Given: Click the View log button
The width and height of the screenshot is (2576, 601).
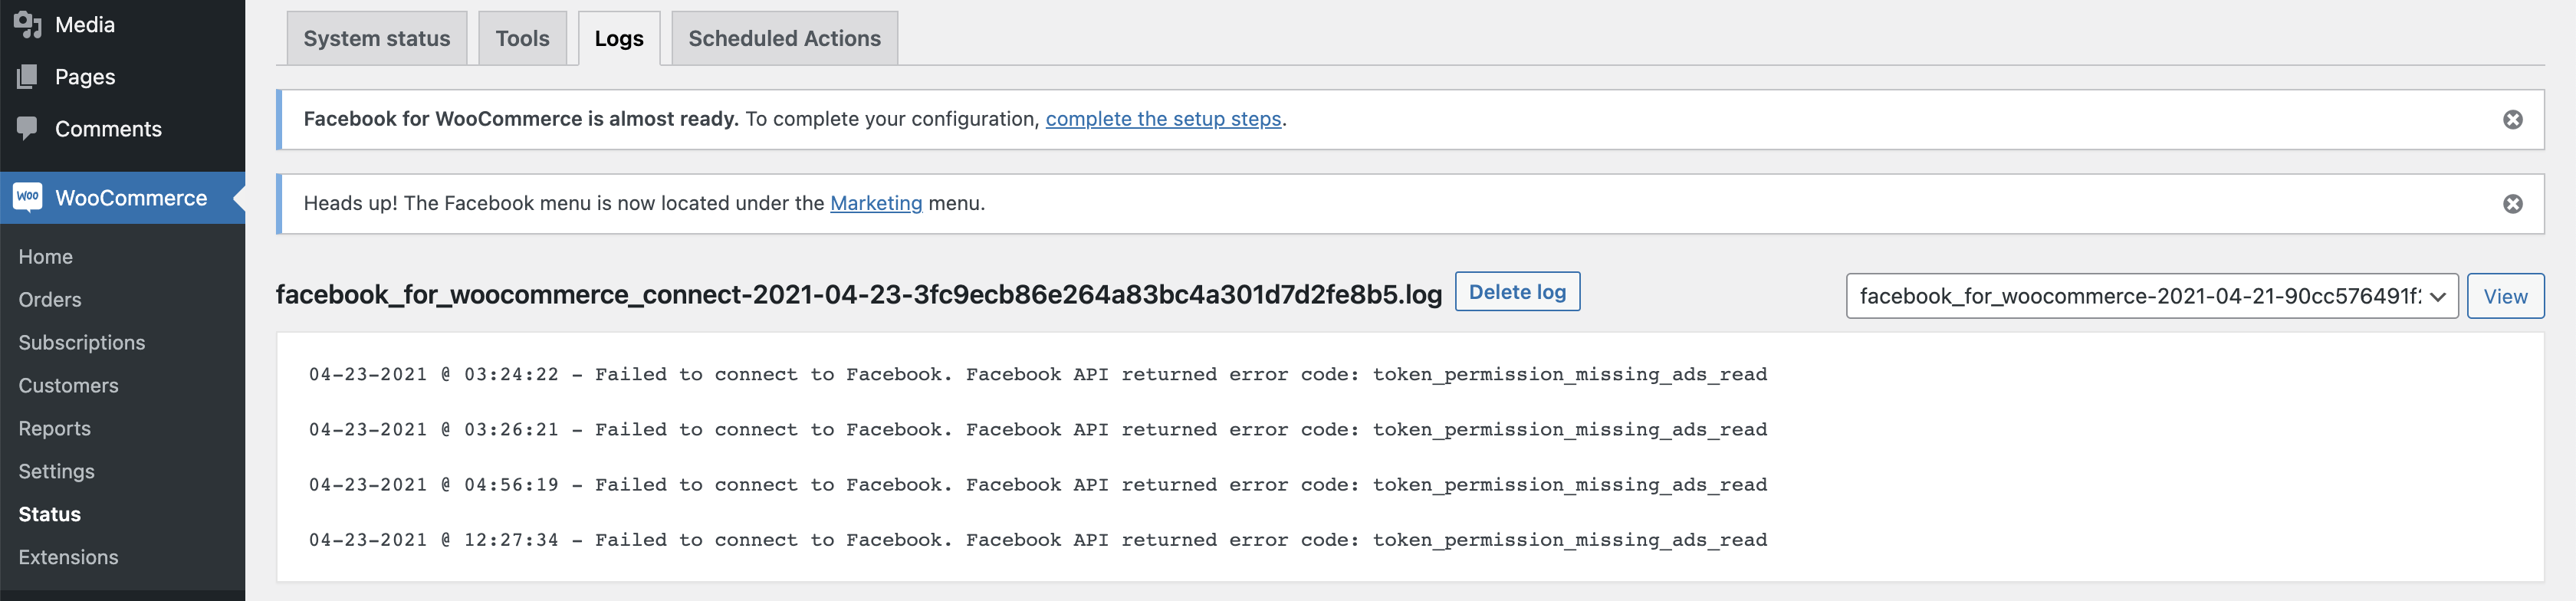Looking at the screenshot, I should click(x=2504, y=296).
